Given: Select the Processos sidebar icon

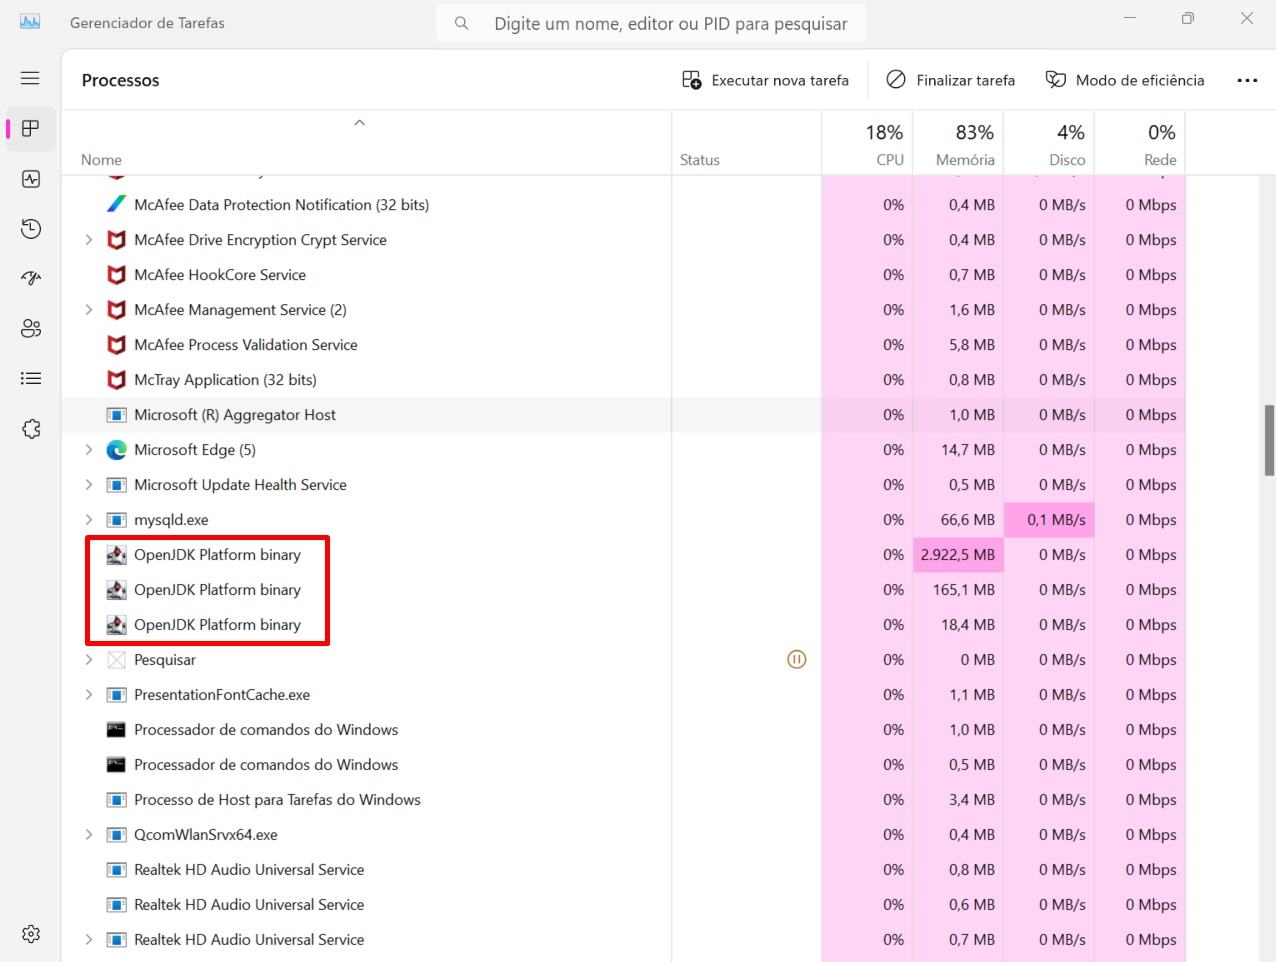Looking at the screenshot, I should (31, 128).
